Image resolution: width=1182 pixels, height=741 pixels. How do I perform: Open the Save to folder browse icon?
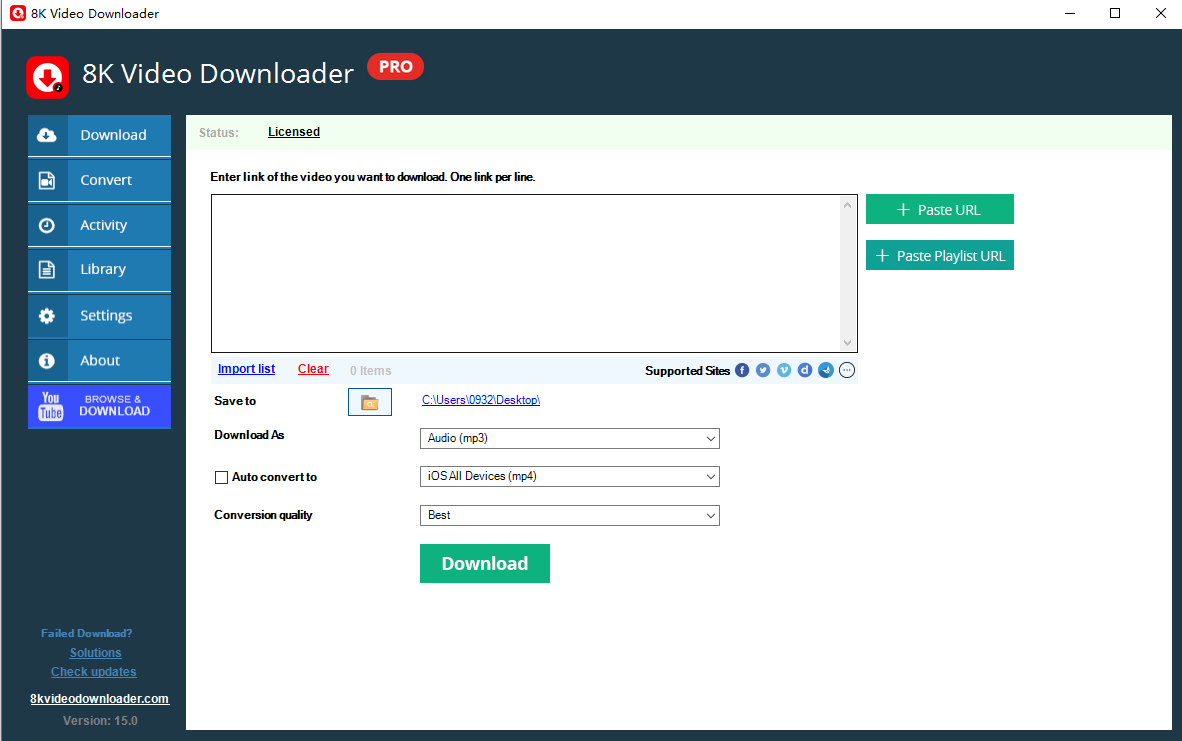(370, 402)
